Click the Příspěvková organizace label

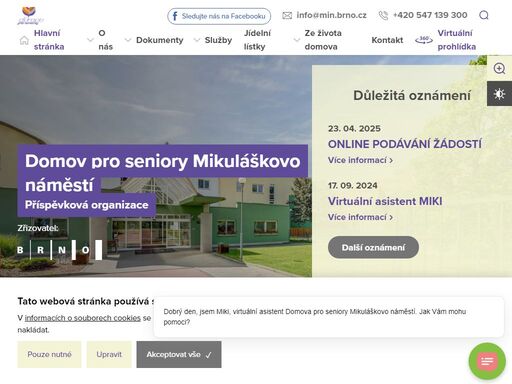[x=87, y=205]
